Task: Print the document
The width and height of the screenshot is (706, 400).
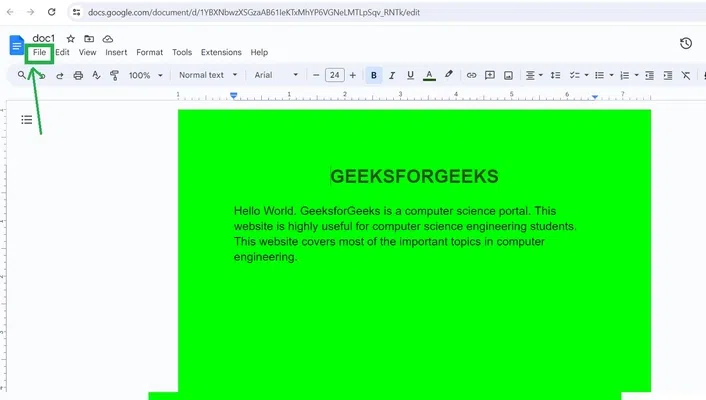Action: [78, 75]
